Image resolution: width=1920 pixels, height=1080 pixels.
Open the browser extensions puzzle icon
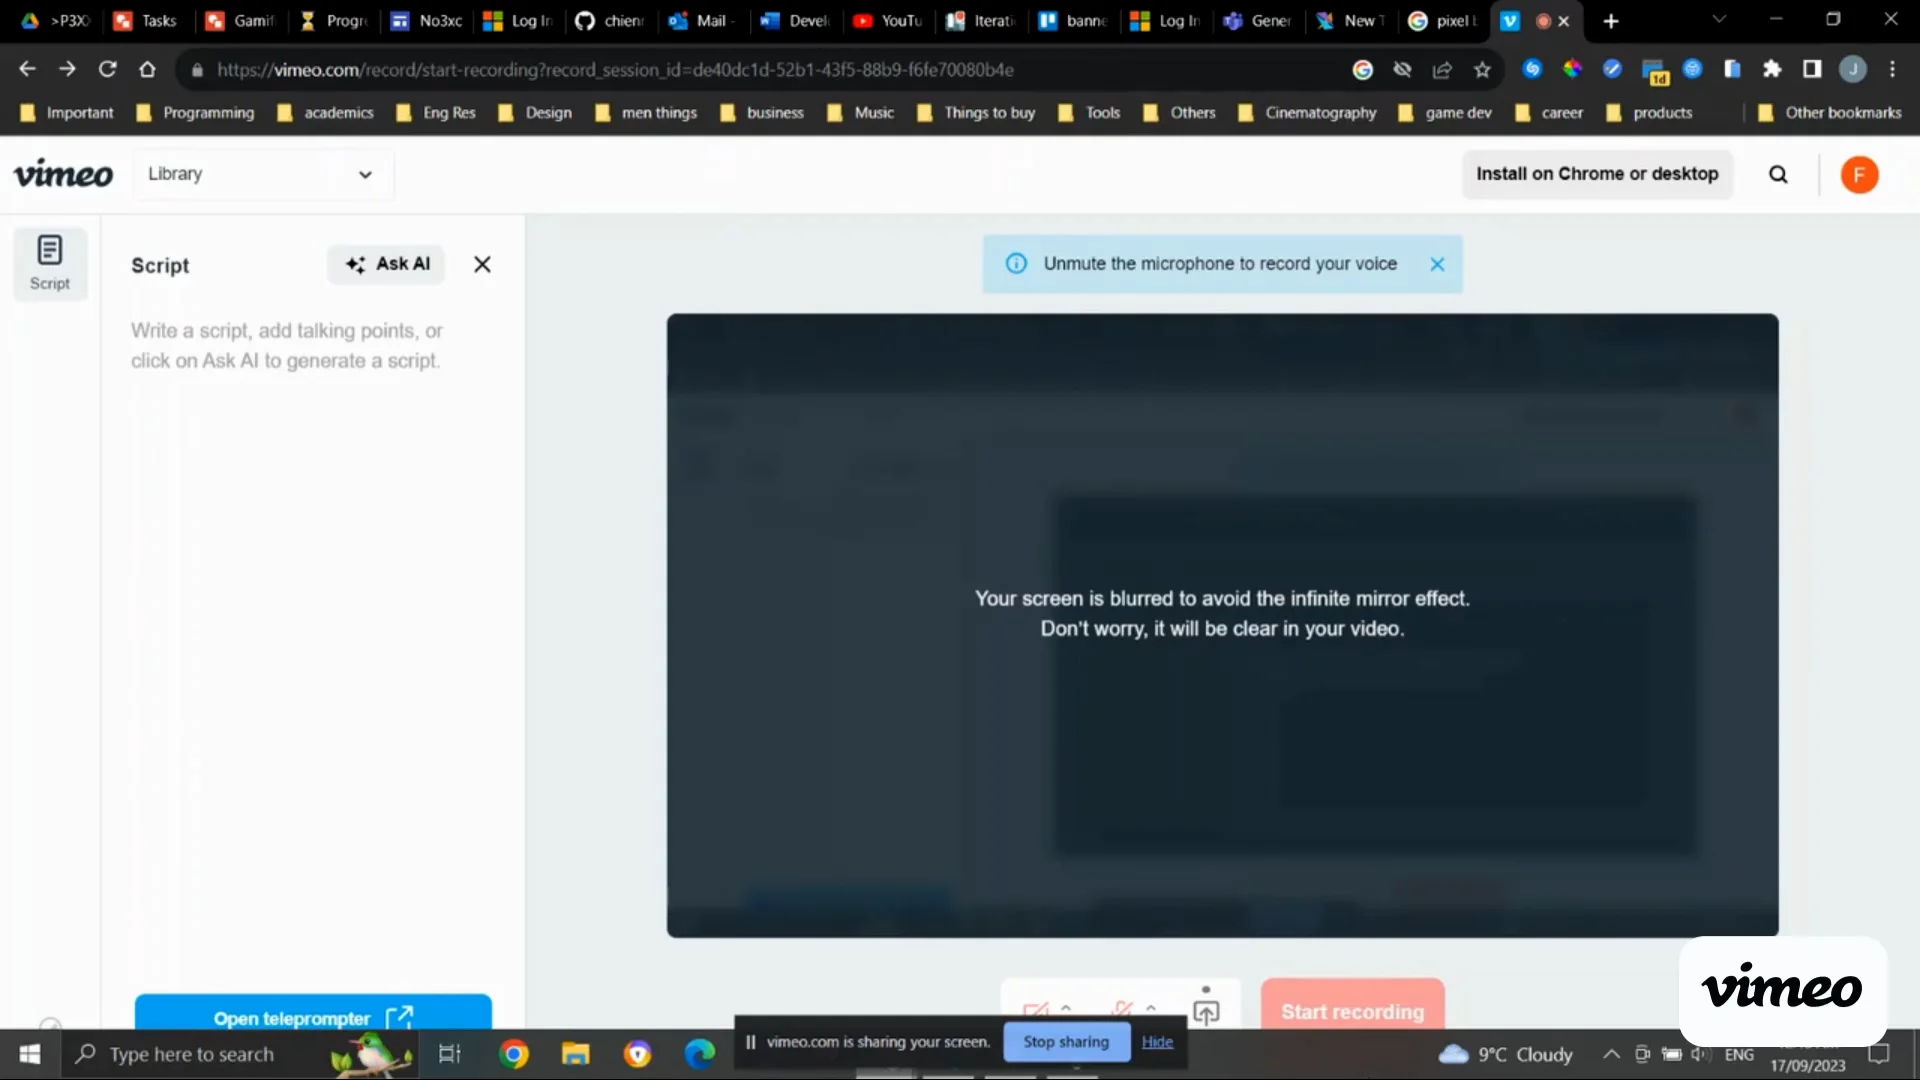(x=1772, y=69)
